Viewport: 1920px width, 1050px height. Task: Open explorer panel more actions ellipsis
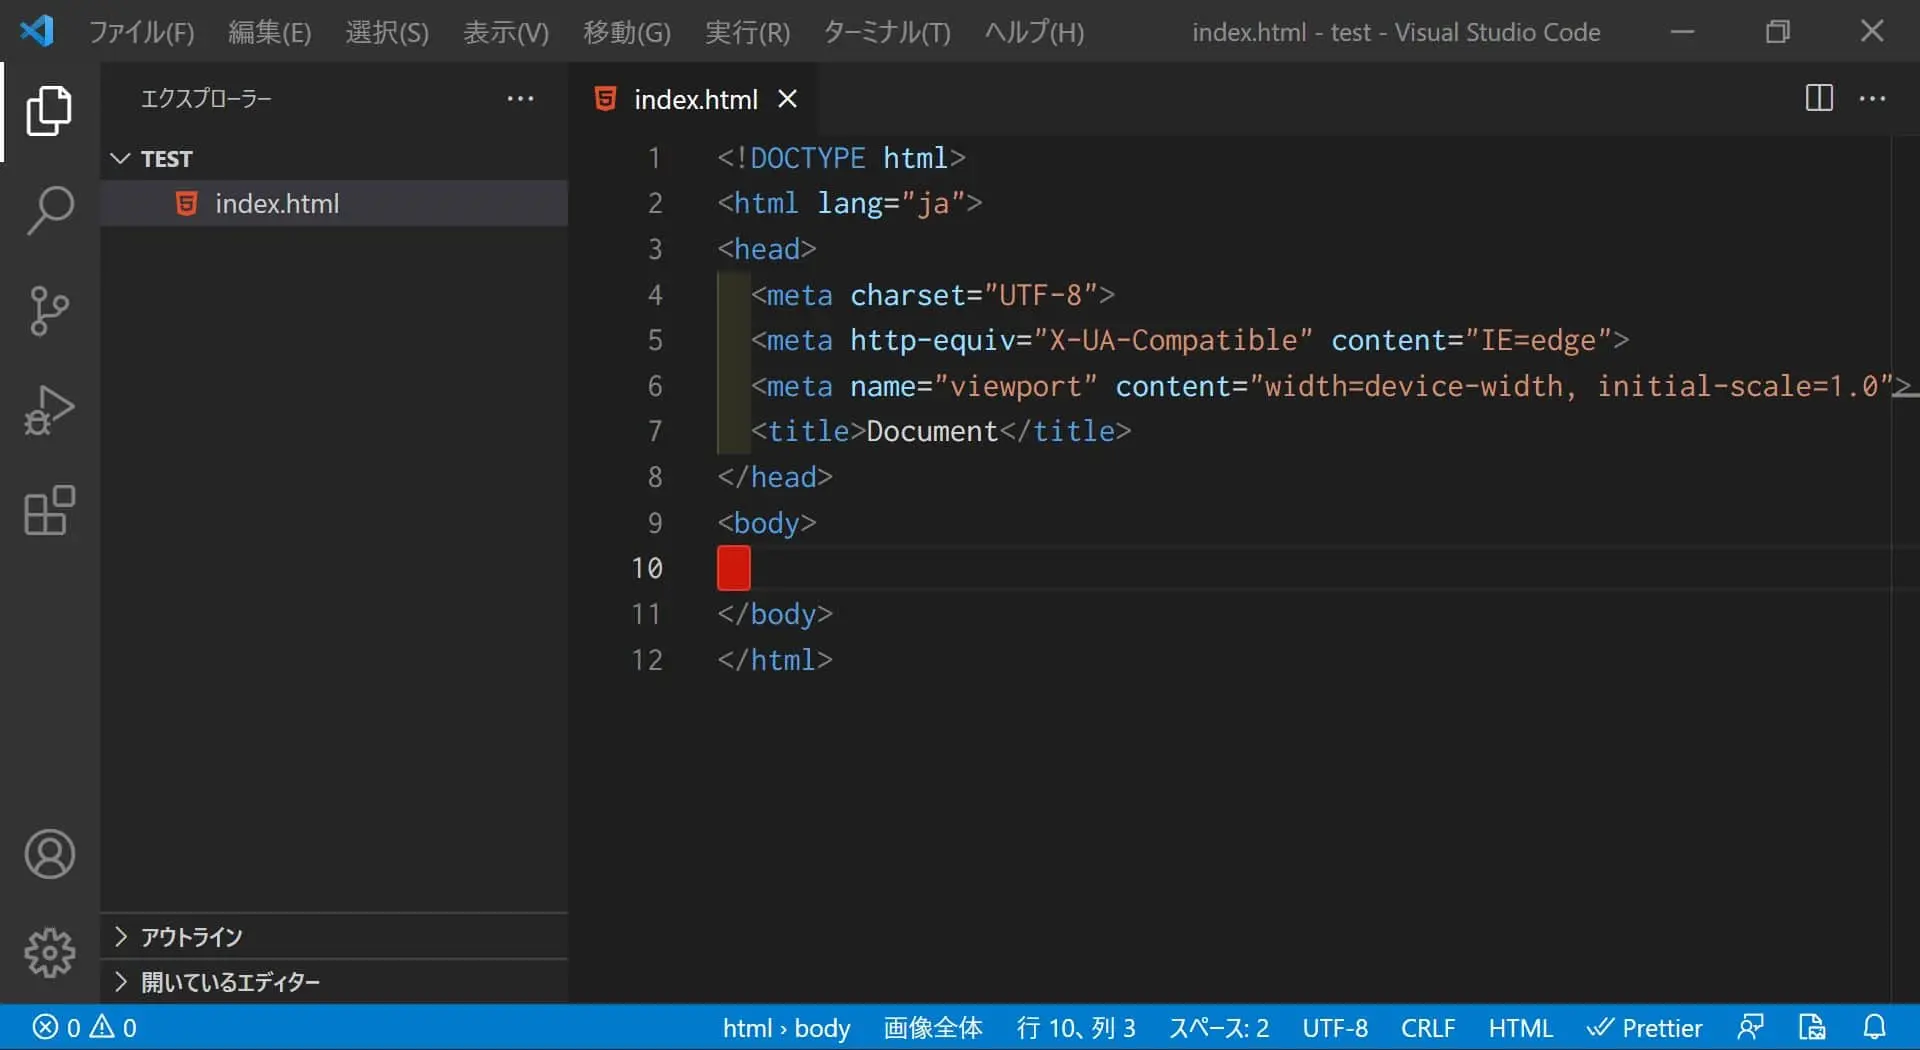click(520, 98)
